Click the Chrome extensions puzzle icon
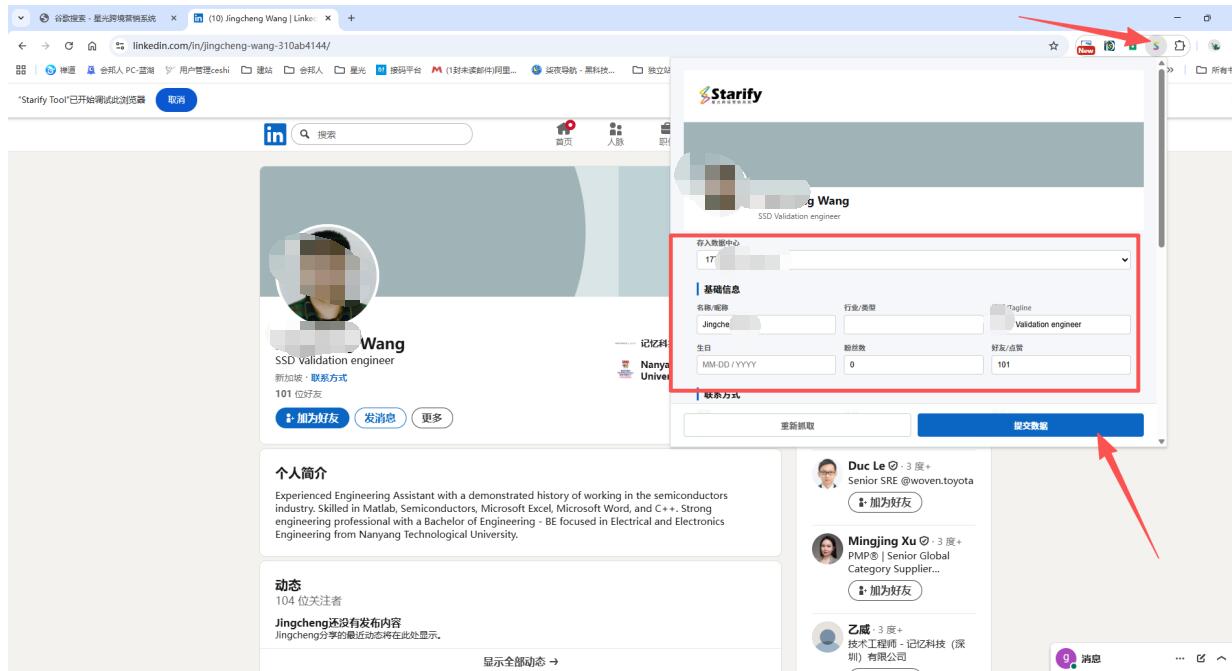1232x671 pixels. point(1181,46)
